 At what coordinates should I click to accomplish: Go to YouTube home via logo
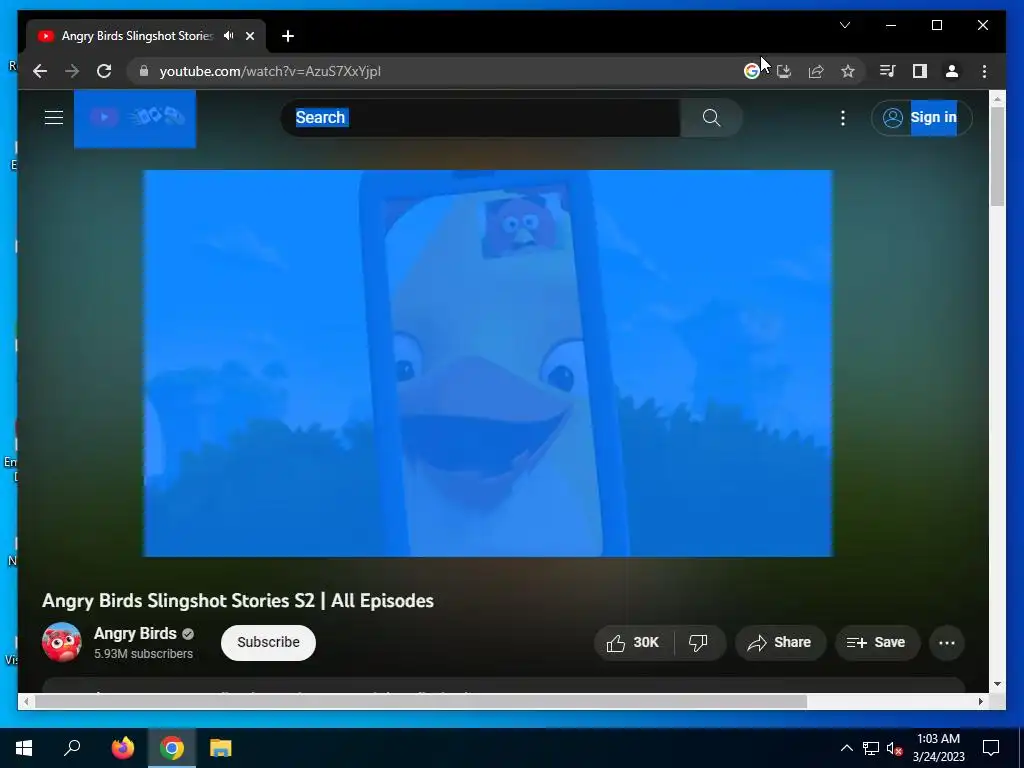click(135, 118)
